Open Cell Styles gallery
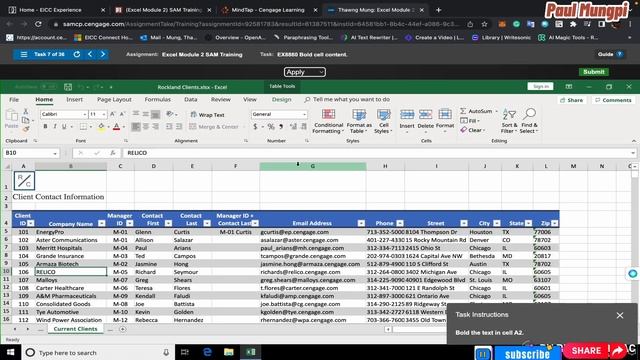Image resolution: width=640 pixels, height=360 pixels. tap(383, 121)
